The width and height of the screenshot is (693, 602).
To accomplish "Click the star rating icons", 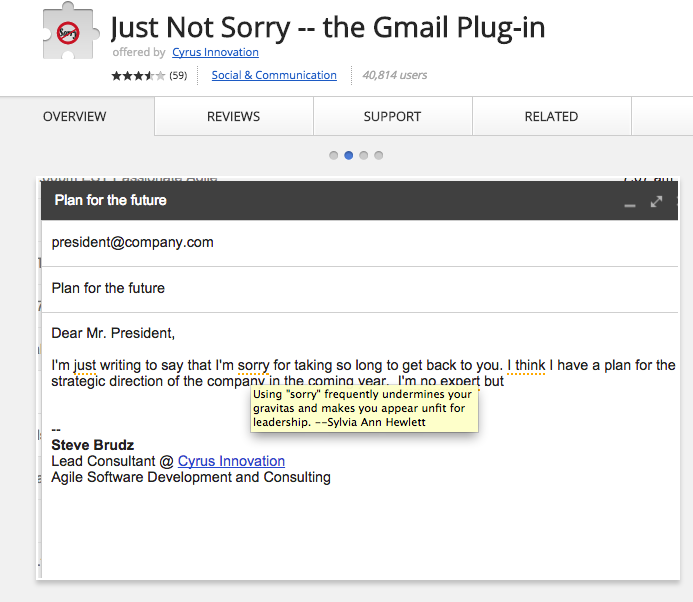I will (x=138, y=76).
